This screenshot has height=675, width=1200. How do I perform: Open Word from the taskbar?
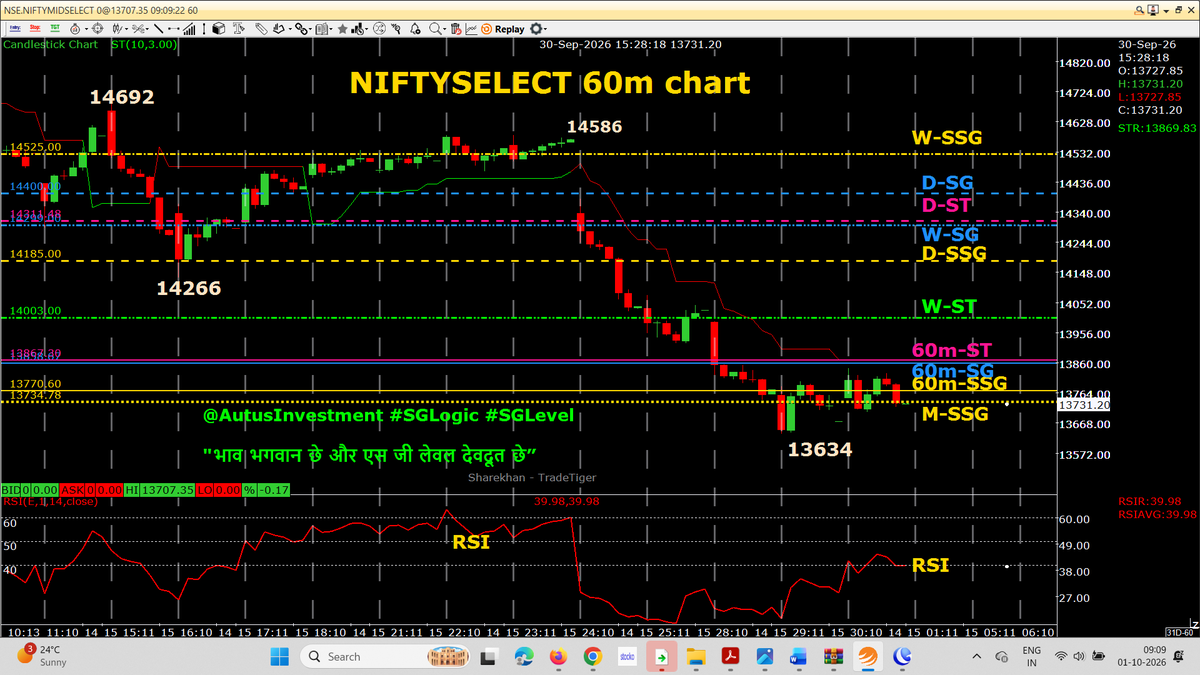(x=798, y=656)
